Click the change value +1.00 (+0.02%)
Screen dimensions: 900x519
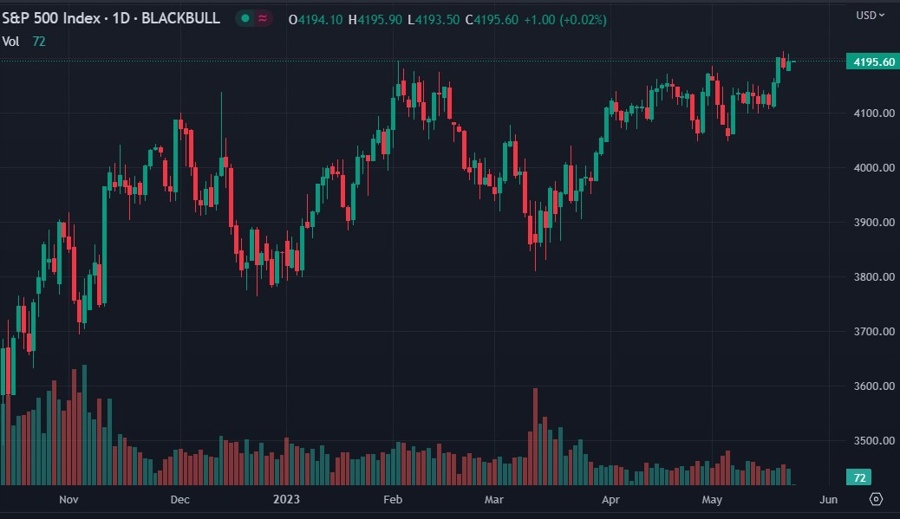point(565,20)
